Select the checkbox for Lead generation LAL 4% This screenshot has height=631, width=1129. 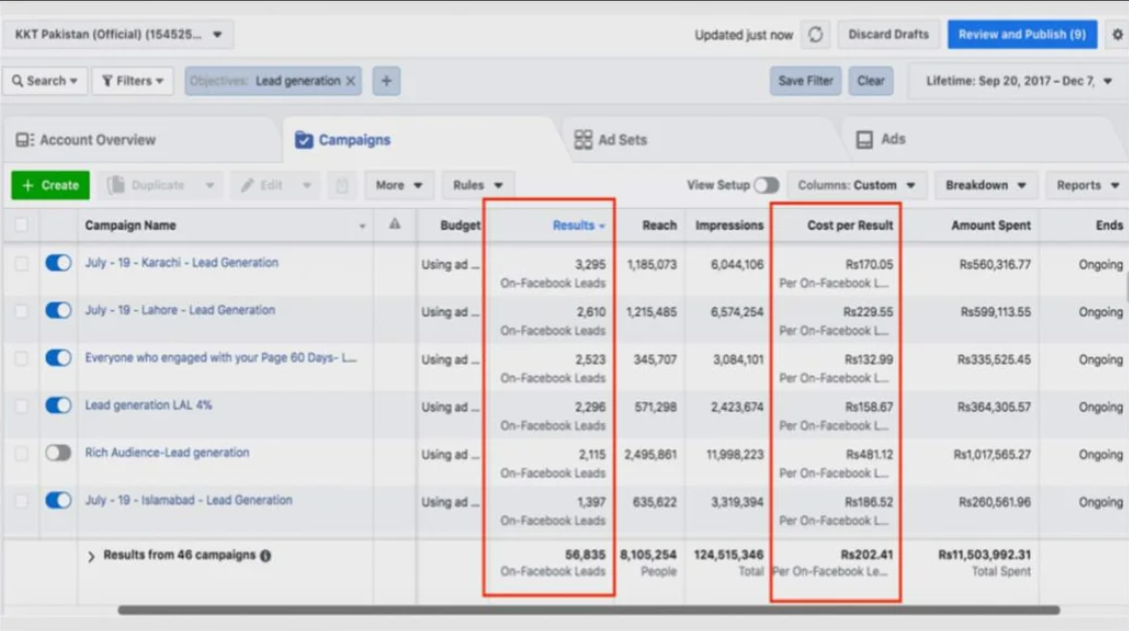pos(21,406)
